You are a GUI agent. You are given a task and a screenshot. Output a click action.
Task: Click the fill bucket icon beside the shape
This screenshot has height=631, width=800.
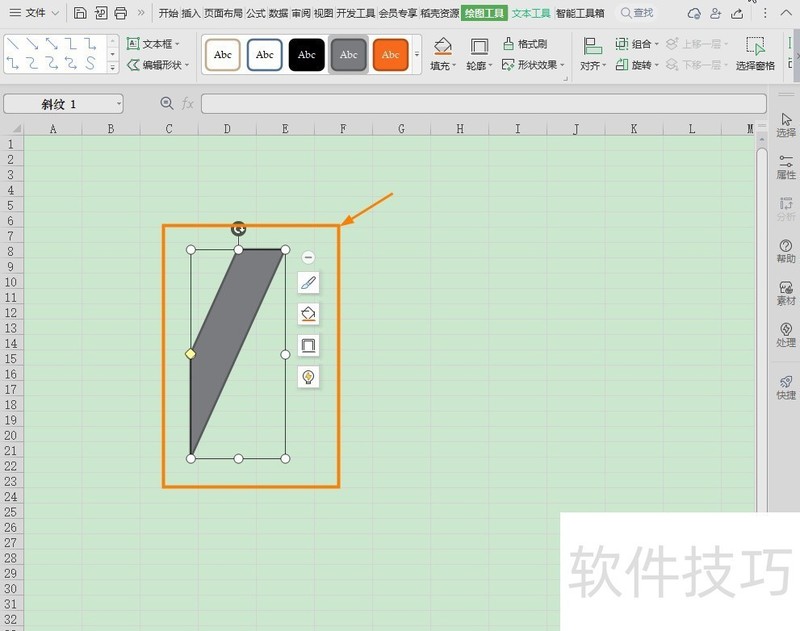pos(307,313)
